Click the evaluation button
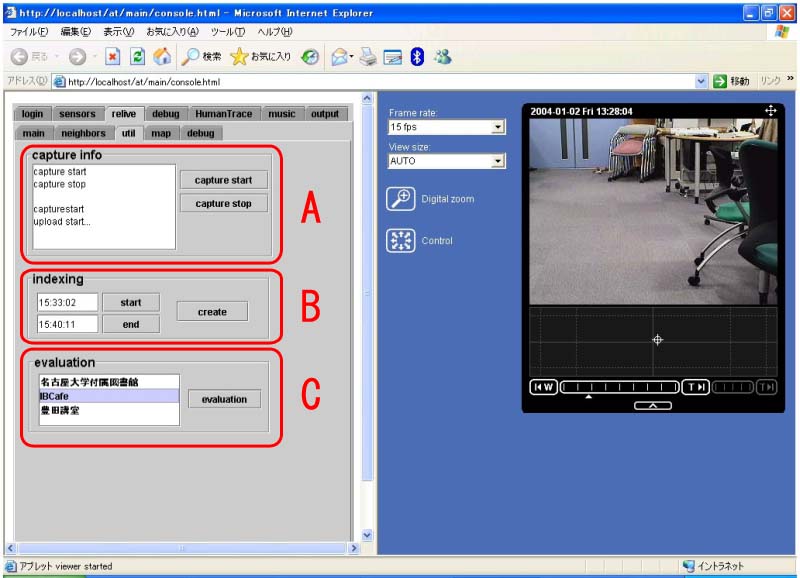800x578 pixels. click(x=224, y=399)
